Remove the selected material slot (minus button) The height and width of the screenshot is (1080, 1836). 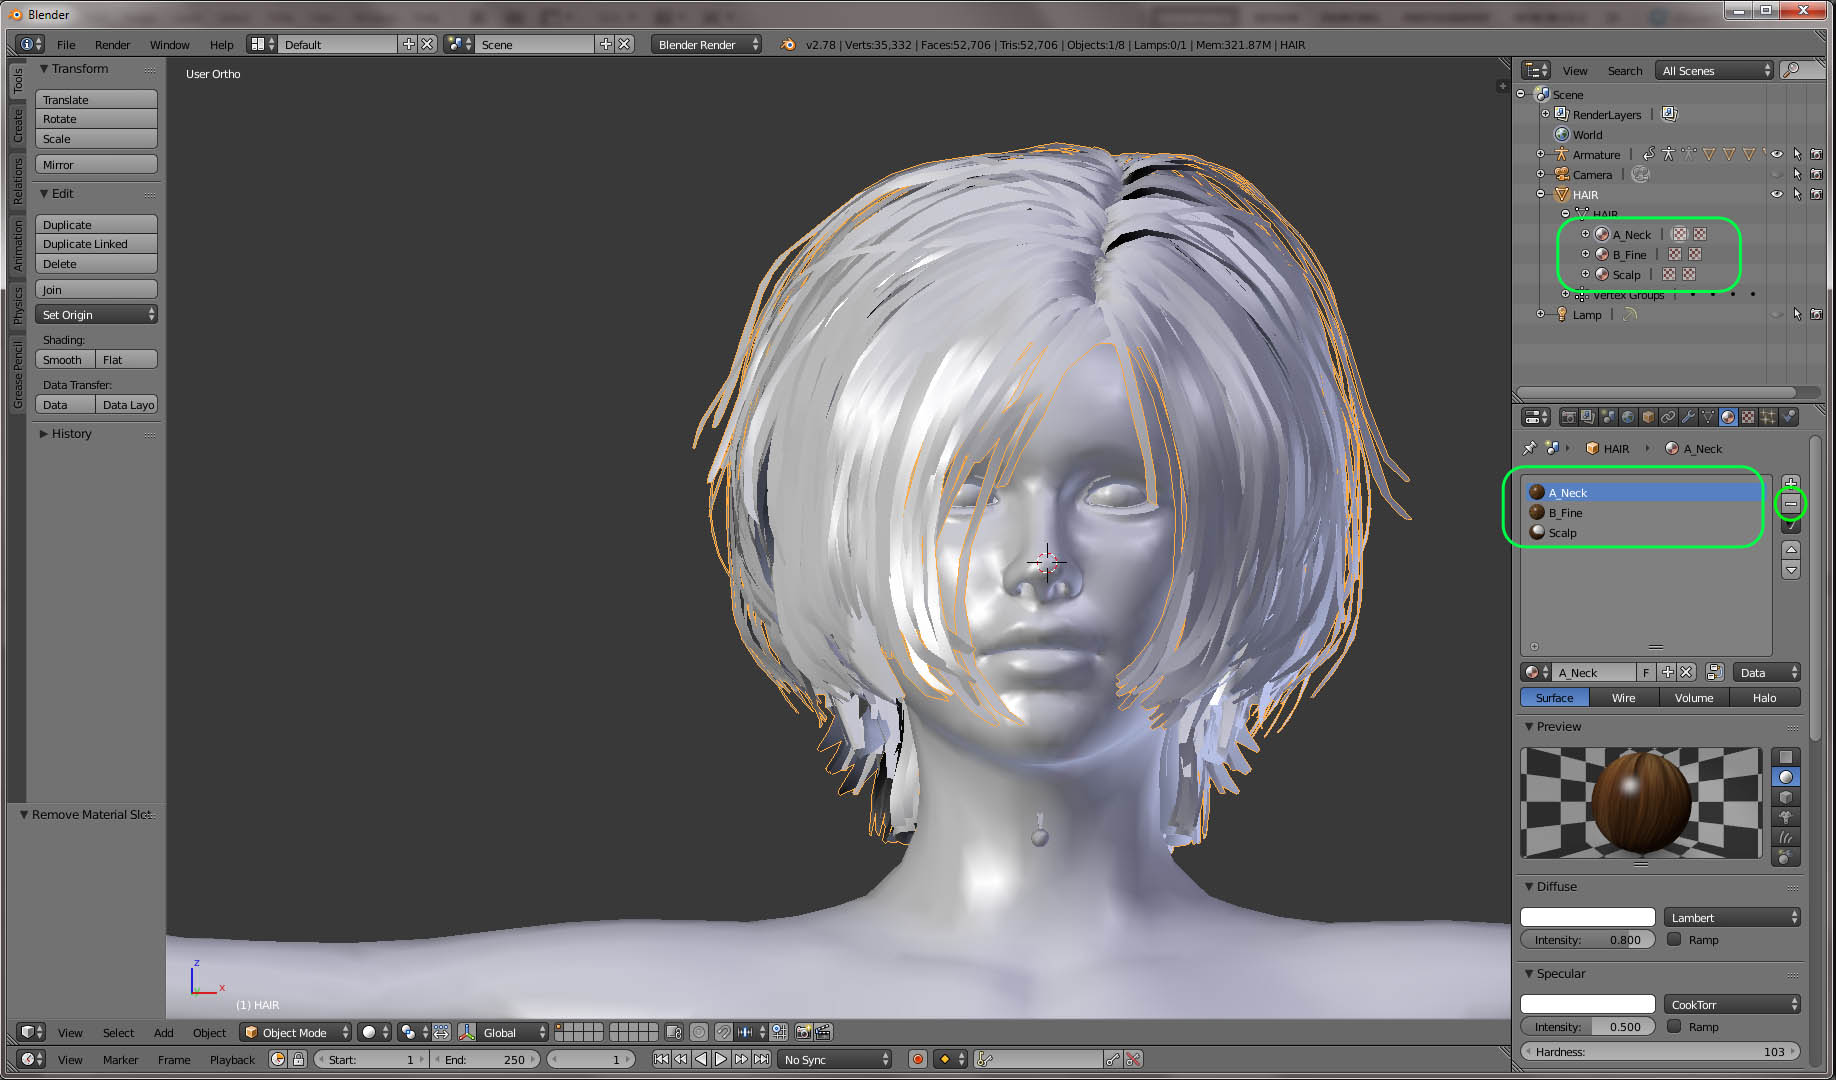pyautogui.click(x=1791, y=504)
